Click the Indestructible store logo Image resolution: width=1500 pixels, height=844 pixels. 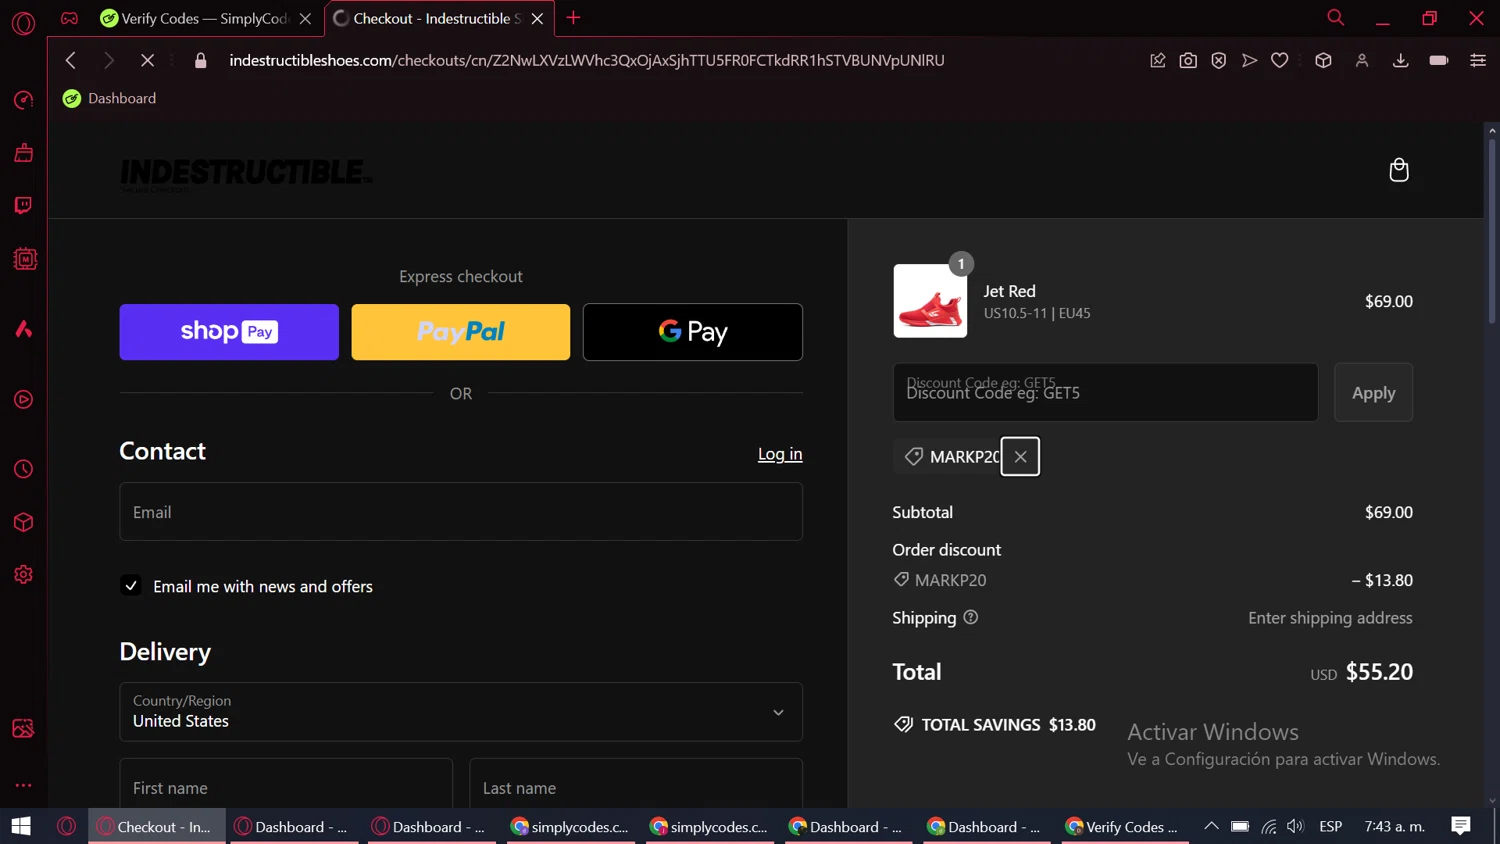246,173
